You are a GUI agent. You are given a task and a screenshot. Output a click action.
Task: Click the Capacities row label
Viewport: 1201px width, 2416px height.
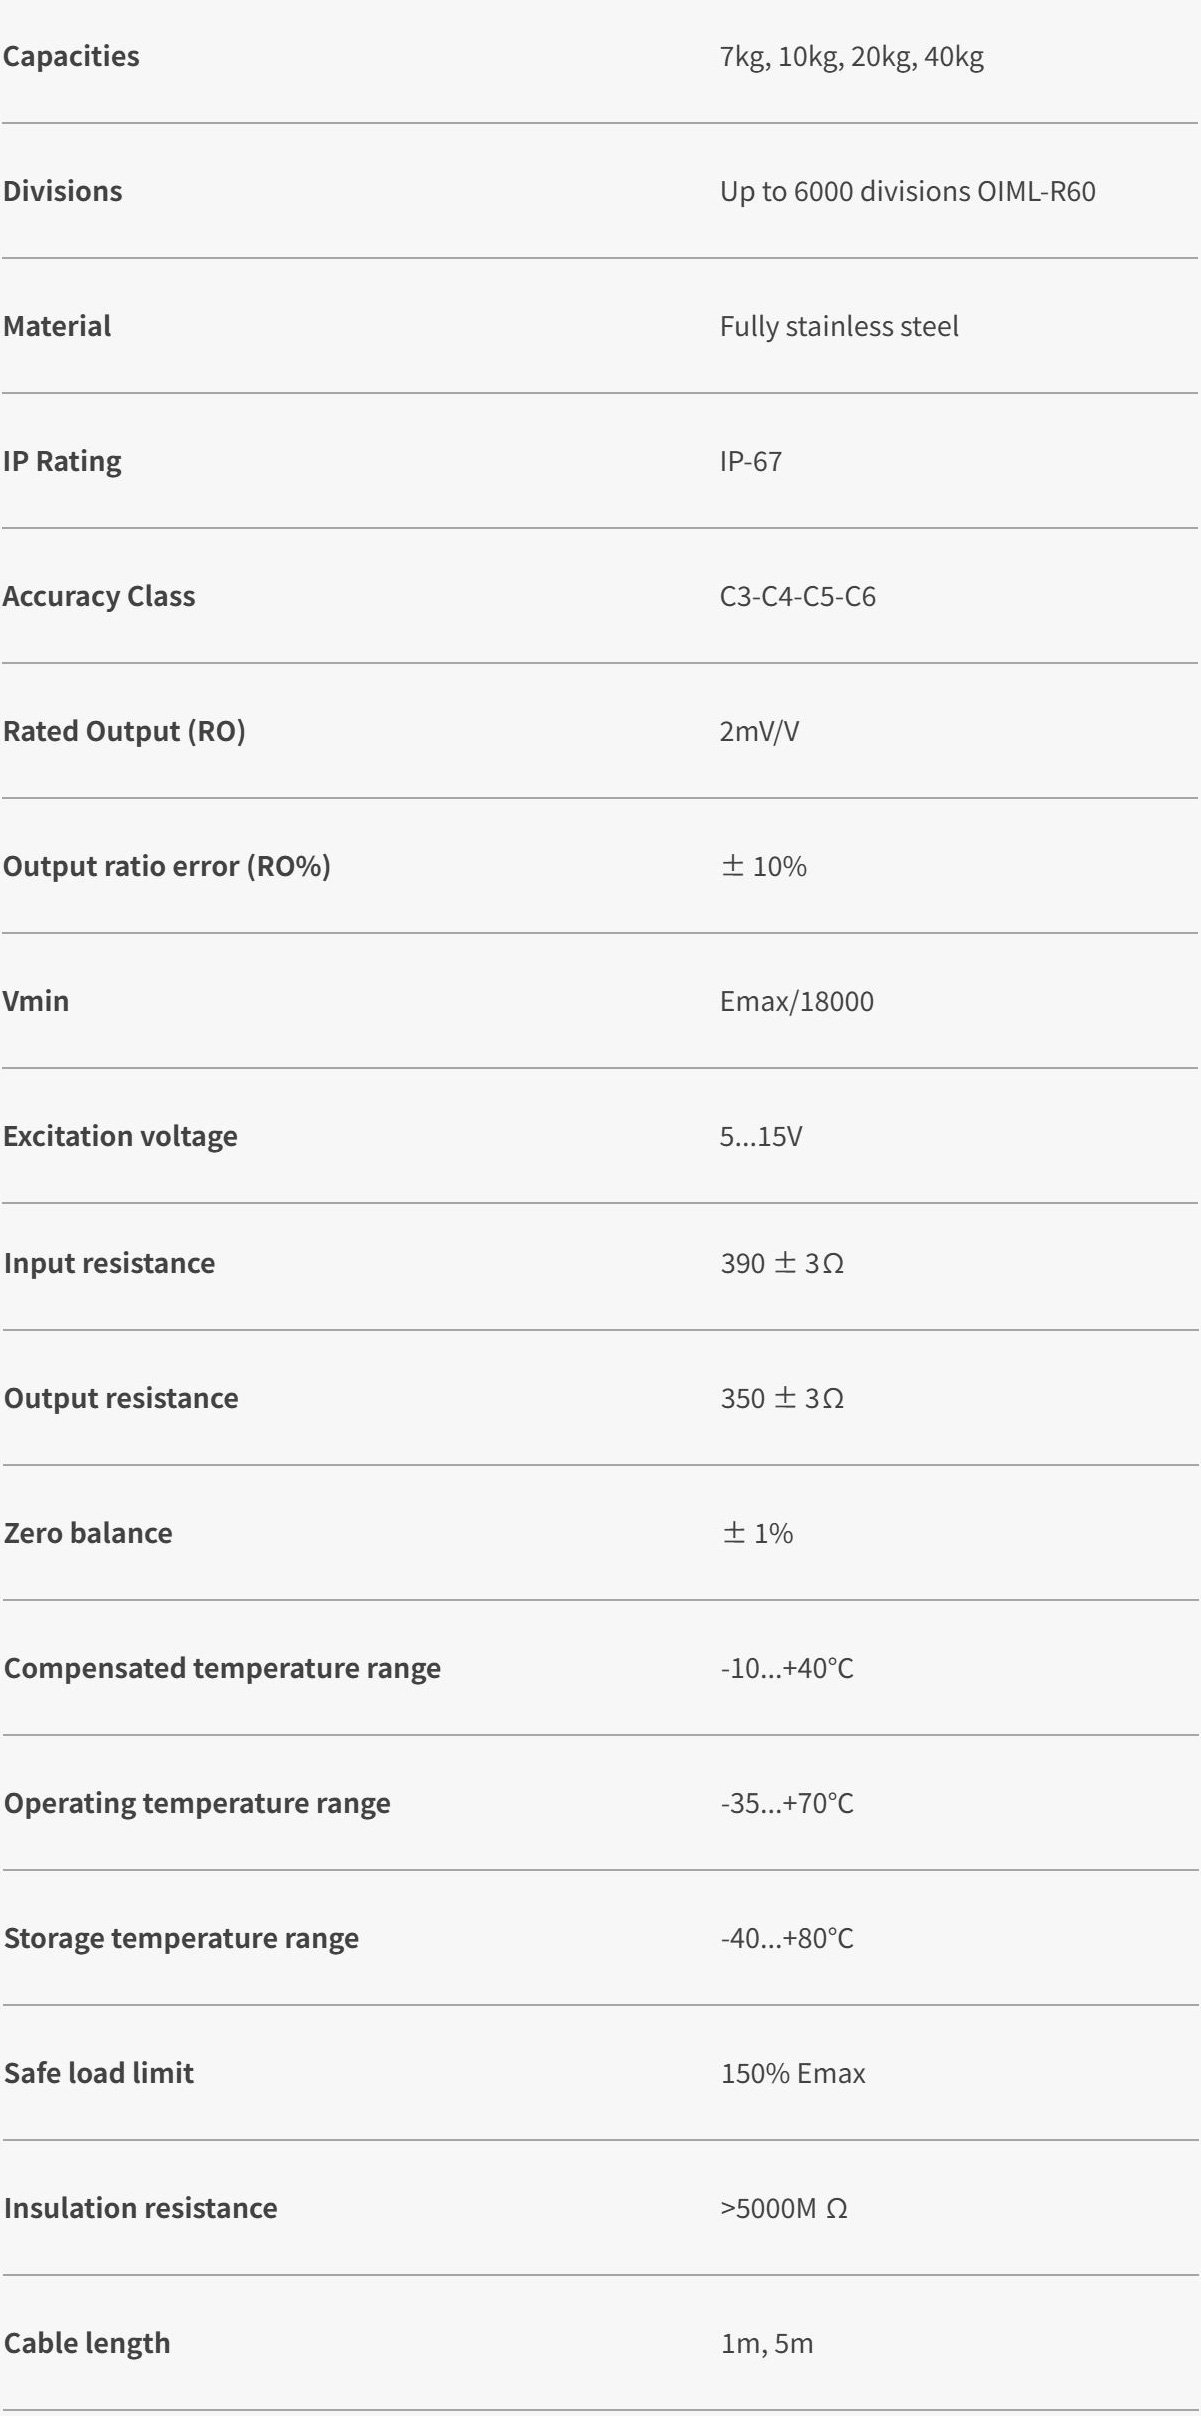click(x=71, y=56)
